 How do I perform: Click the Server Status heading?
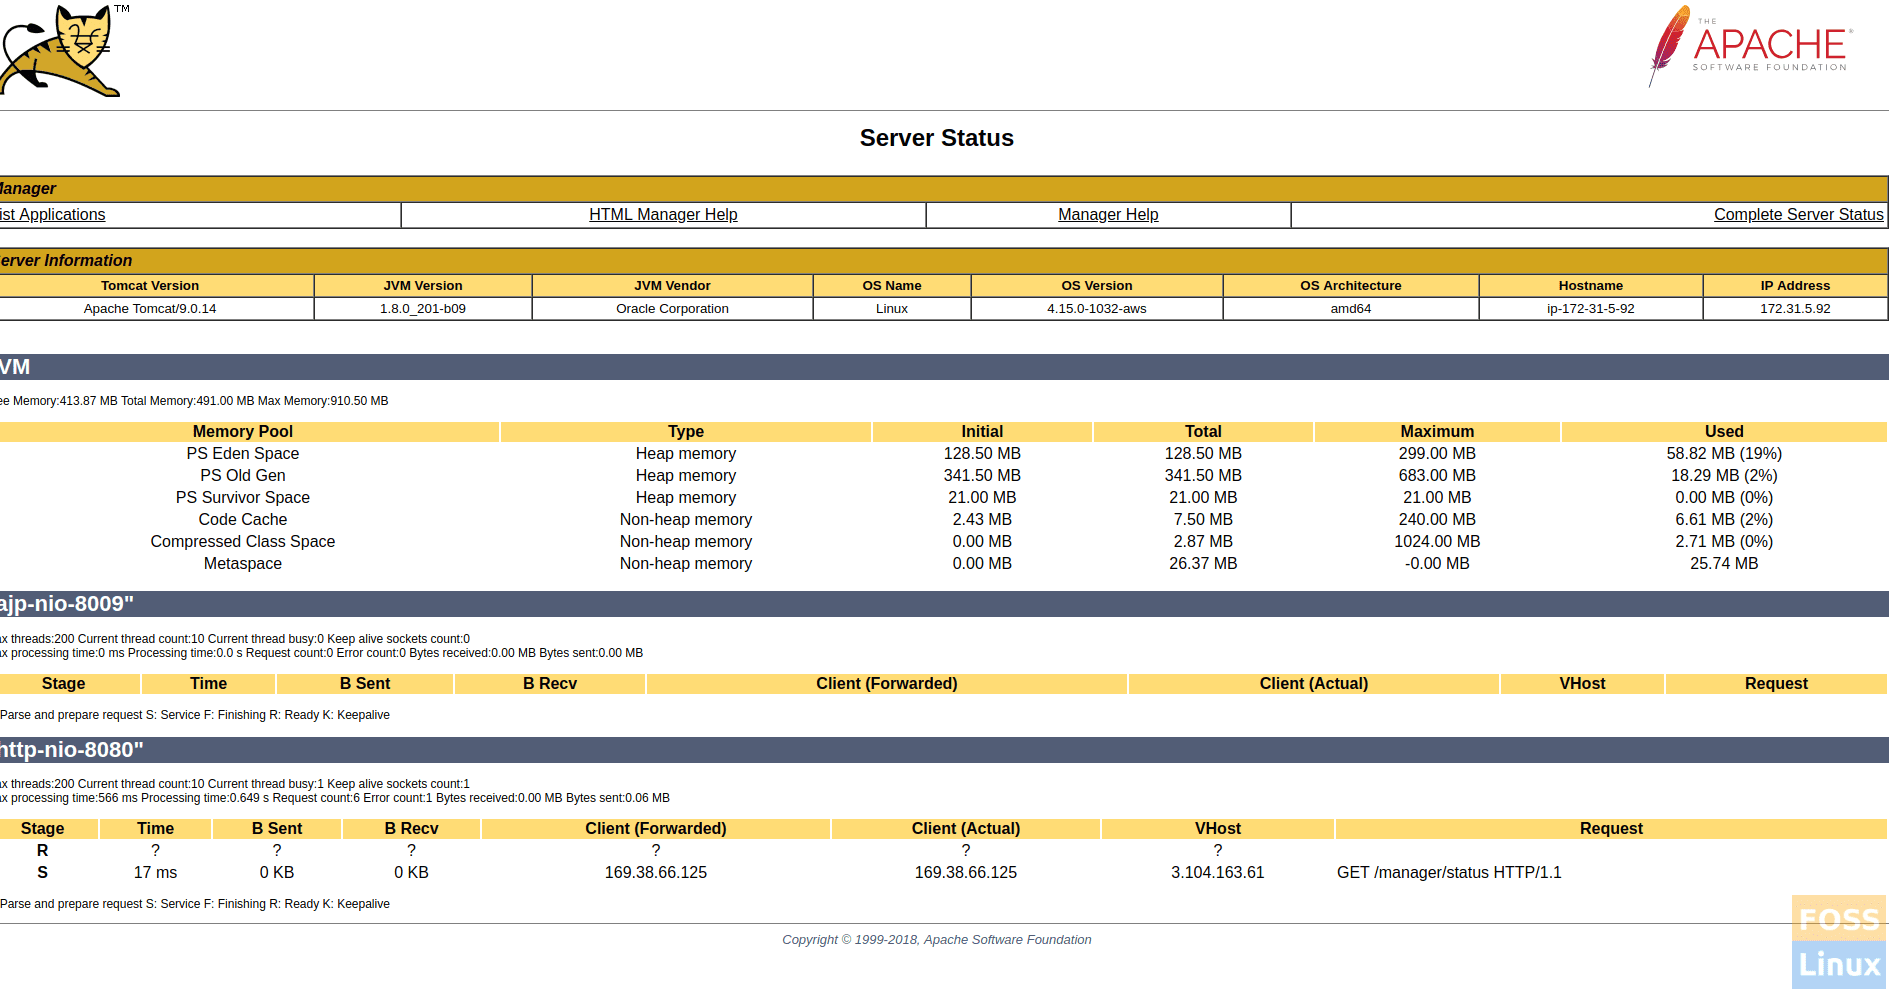point(937,138)
